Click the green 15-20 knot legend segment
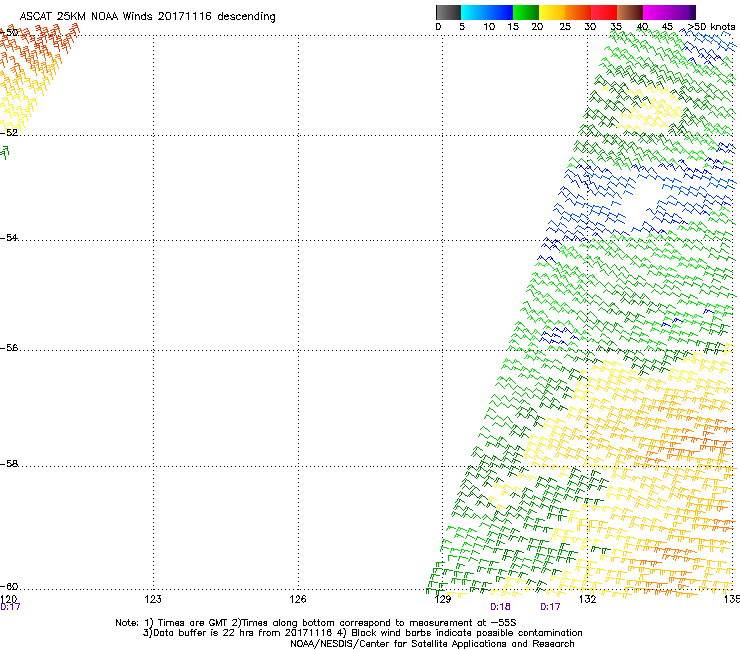Viewport: 740px width, 650px height. point(526,12)
